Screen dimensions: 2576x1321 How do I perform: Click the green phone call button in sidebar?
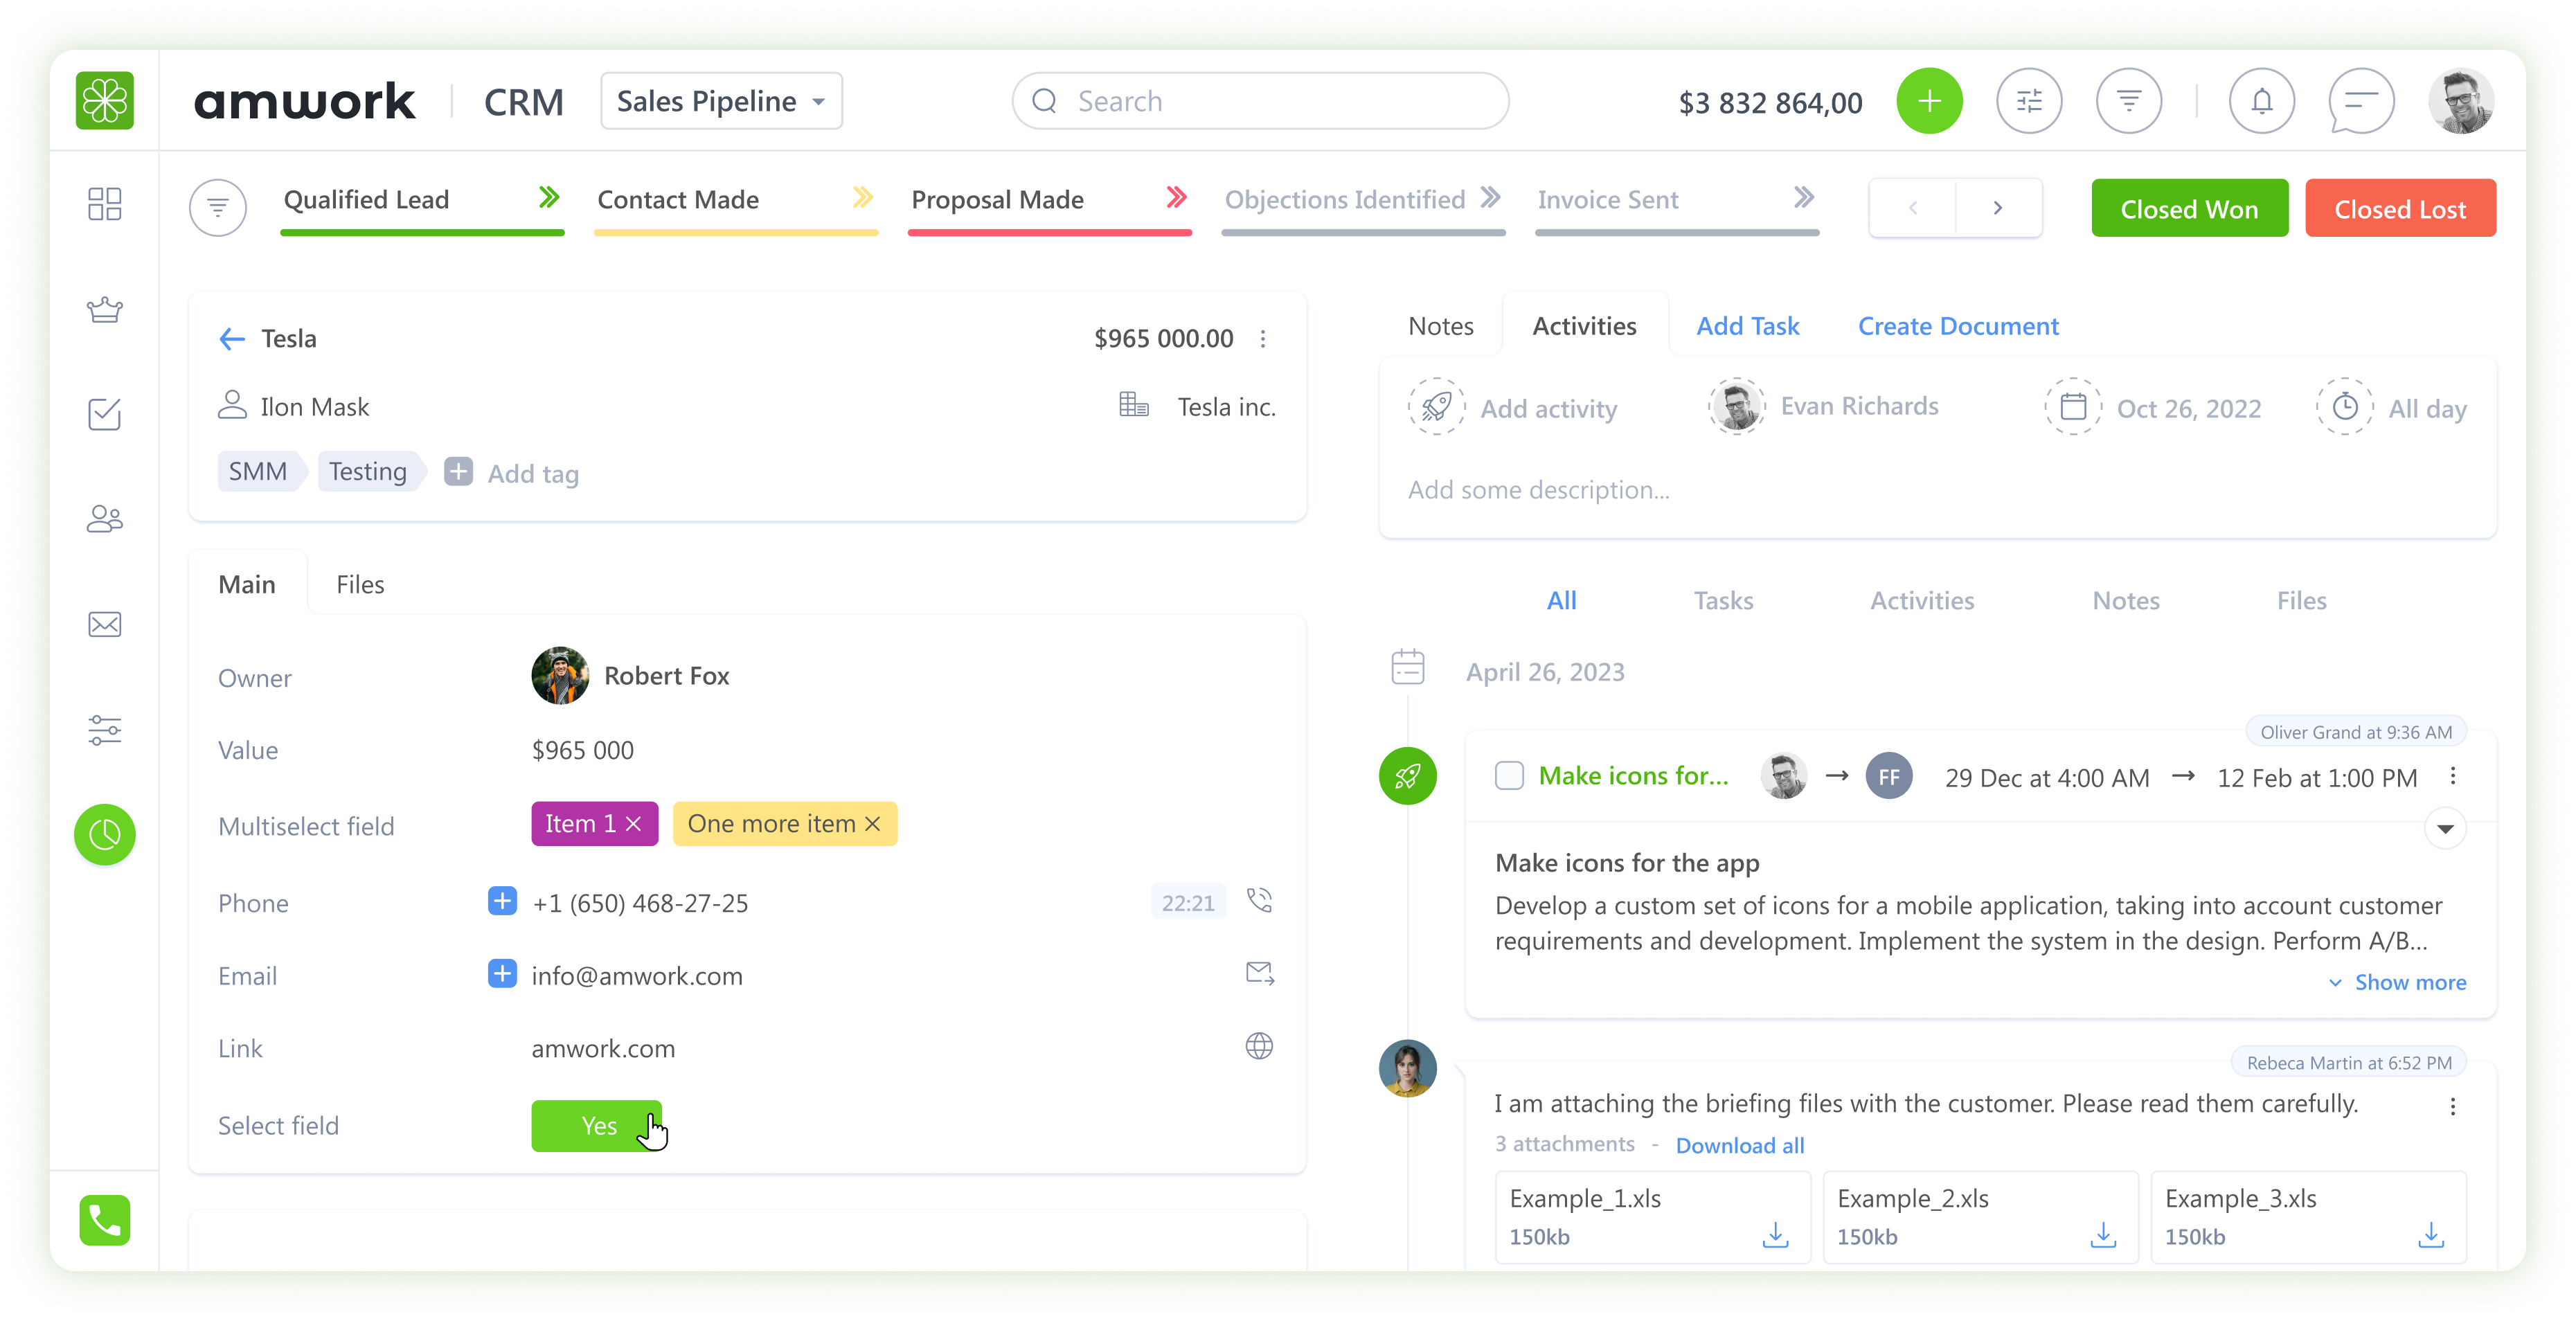click(x=104, y=1220)
